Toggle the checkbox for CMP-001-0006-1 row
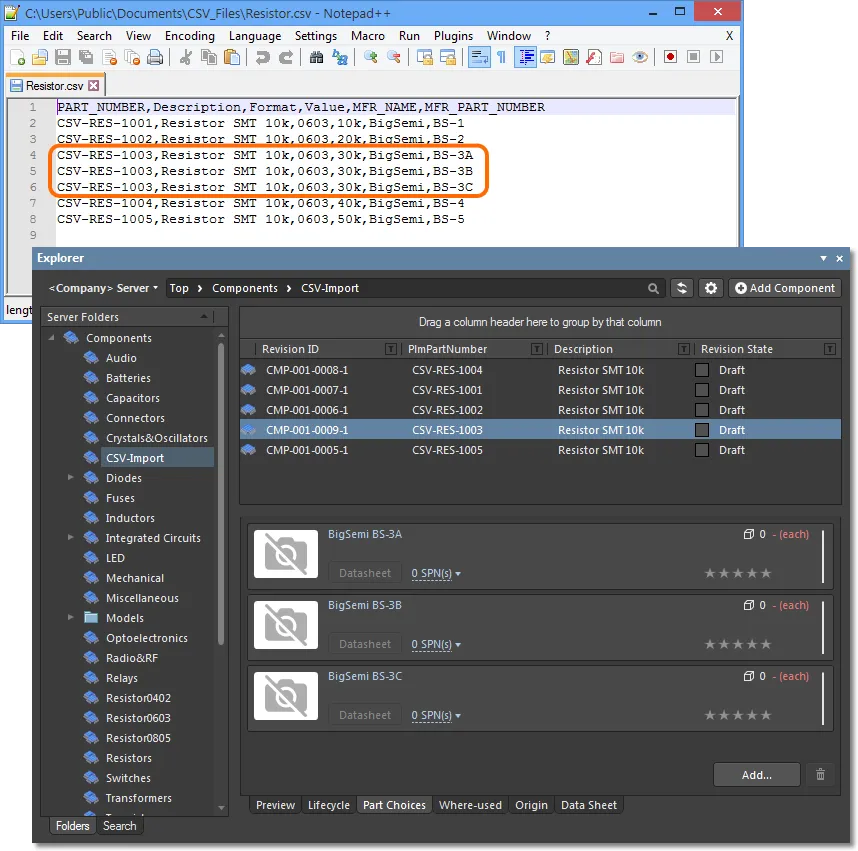Viewport: 858px width, 851px height. (702, 410)
